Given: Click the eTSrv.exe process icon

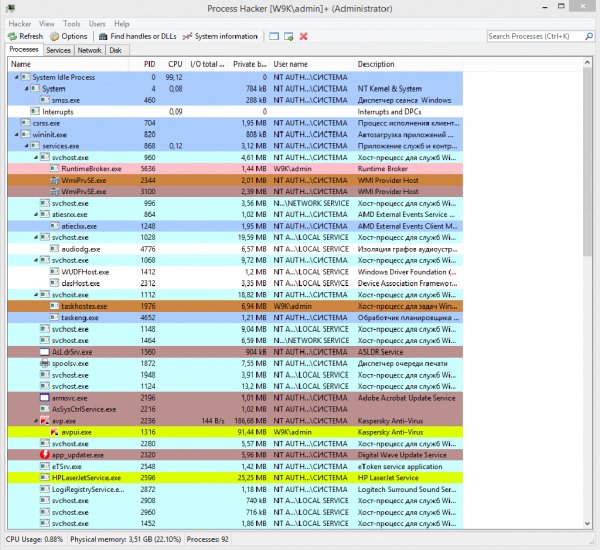Looking at the screenshot, I should 45,466.
